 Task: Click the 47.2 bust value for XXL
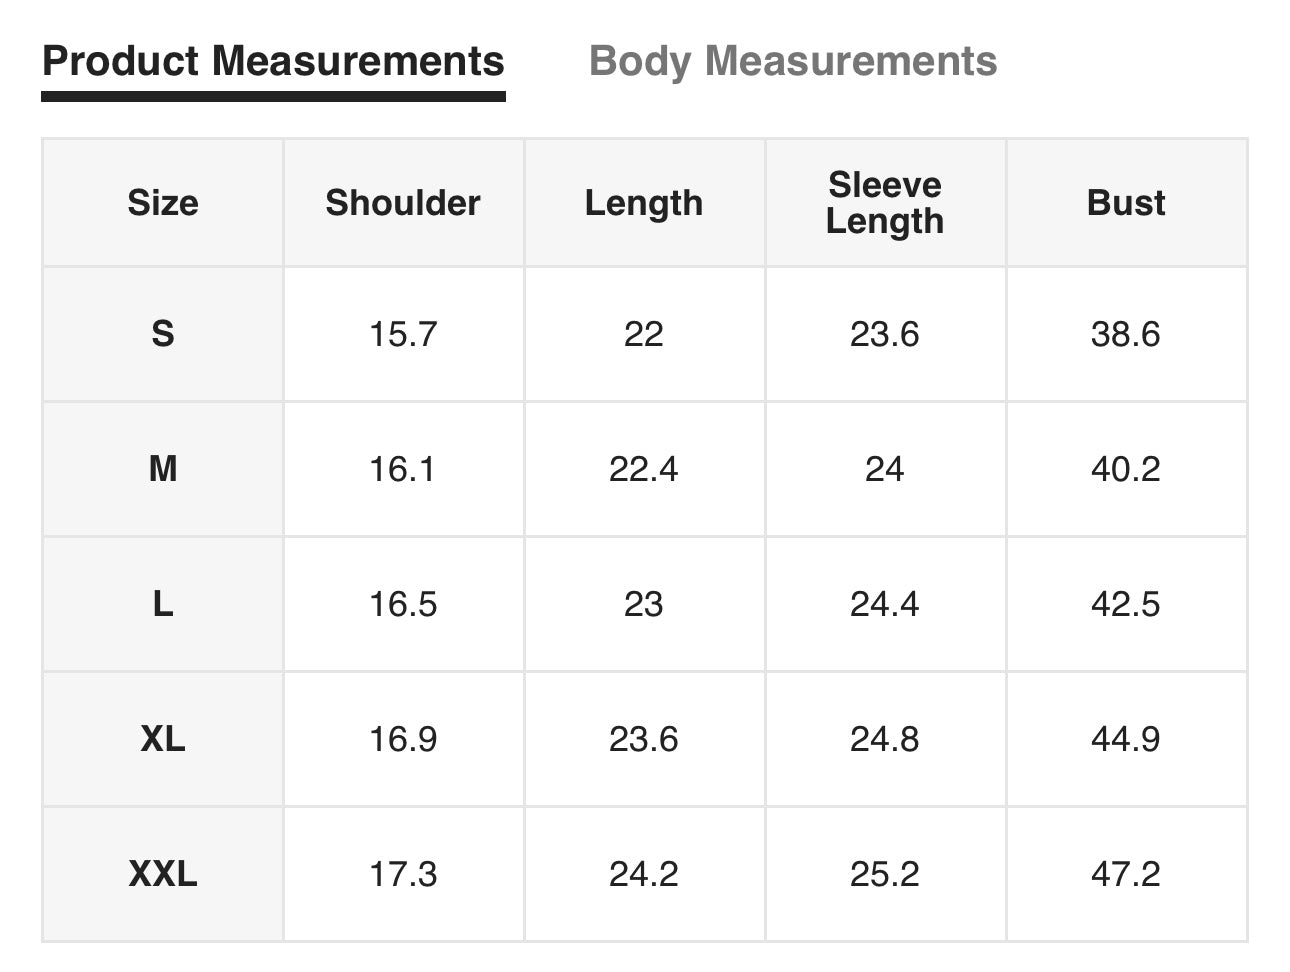pyautogui.click(x=1126, y=874)
